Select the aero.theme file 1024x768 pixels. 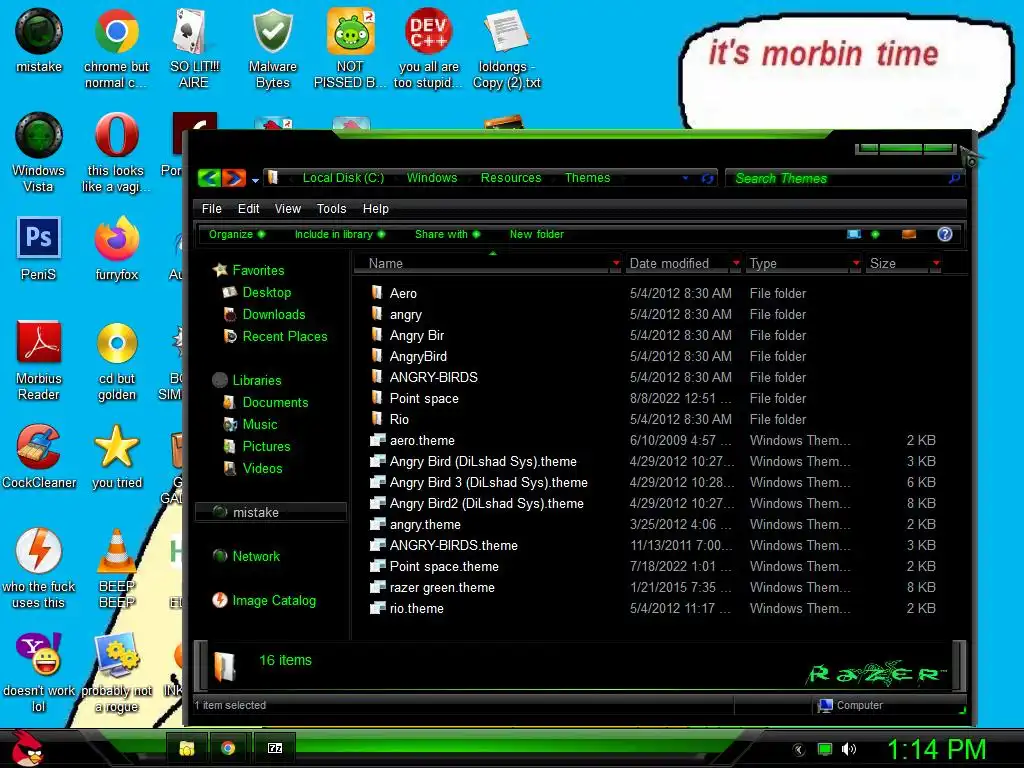click(x=412, y=440)
